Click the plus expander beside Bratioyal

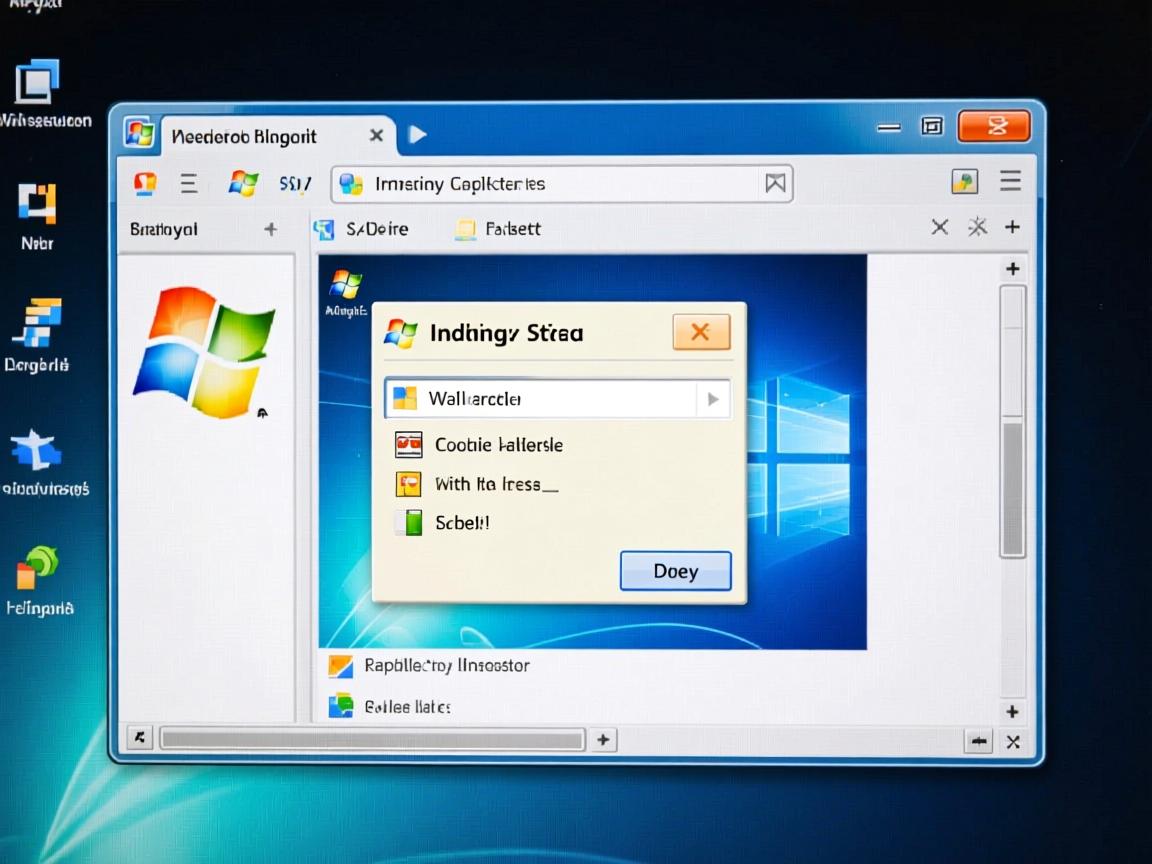(x=270, y=229)
